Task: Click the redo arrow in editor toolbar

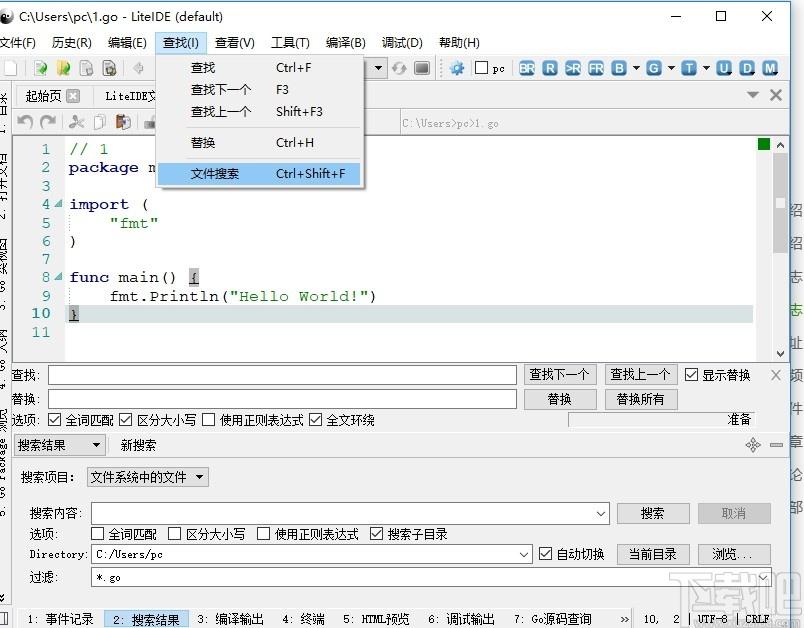Action: point(48,121)
